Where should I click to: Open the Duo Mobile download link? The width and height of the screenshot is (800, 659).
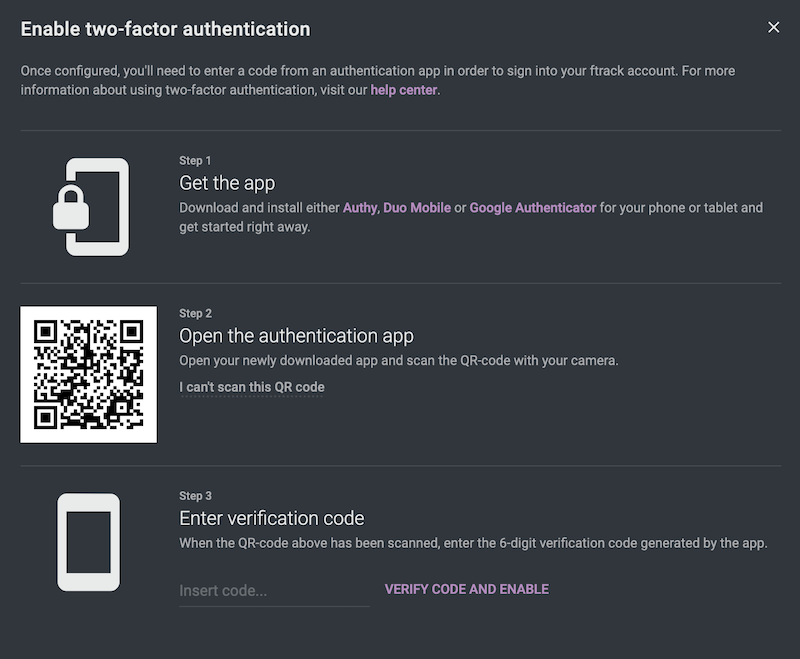pos(417,208)
